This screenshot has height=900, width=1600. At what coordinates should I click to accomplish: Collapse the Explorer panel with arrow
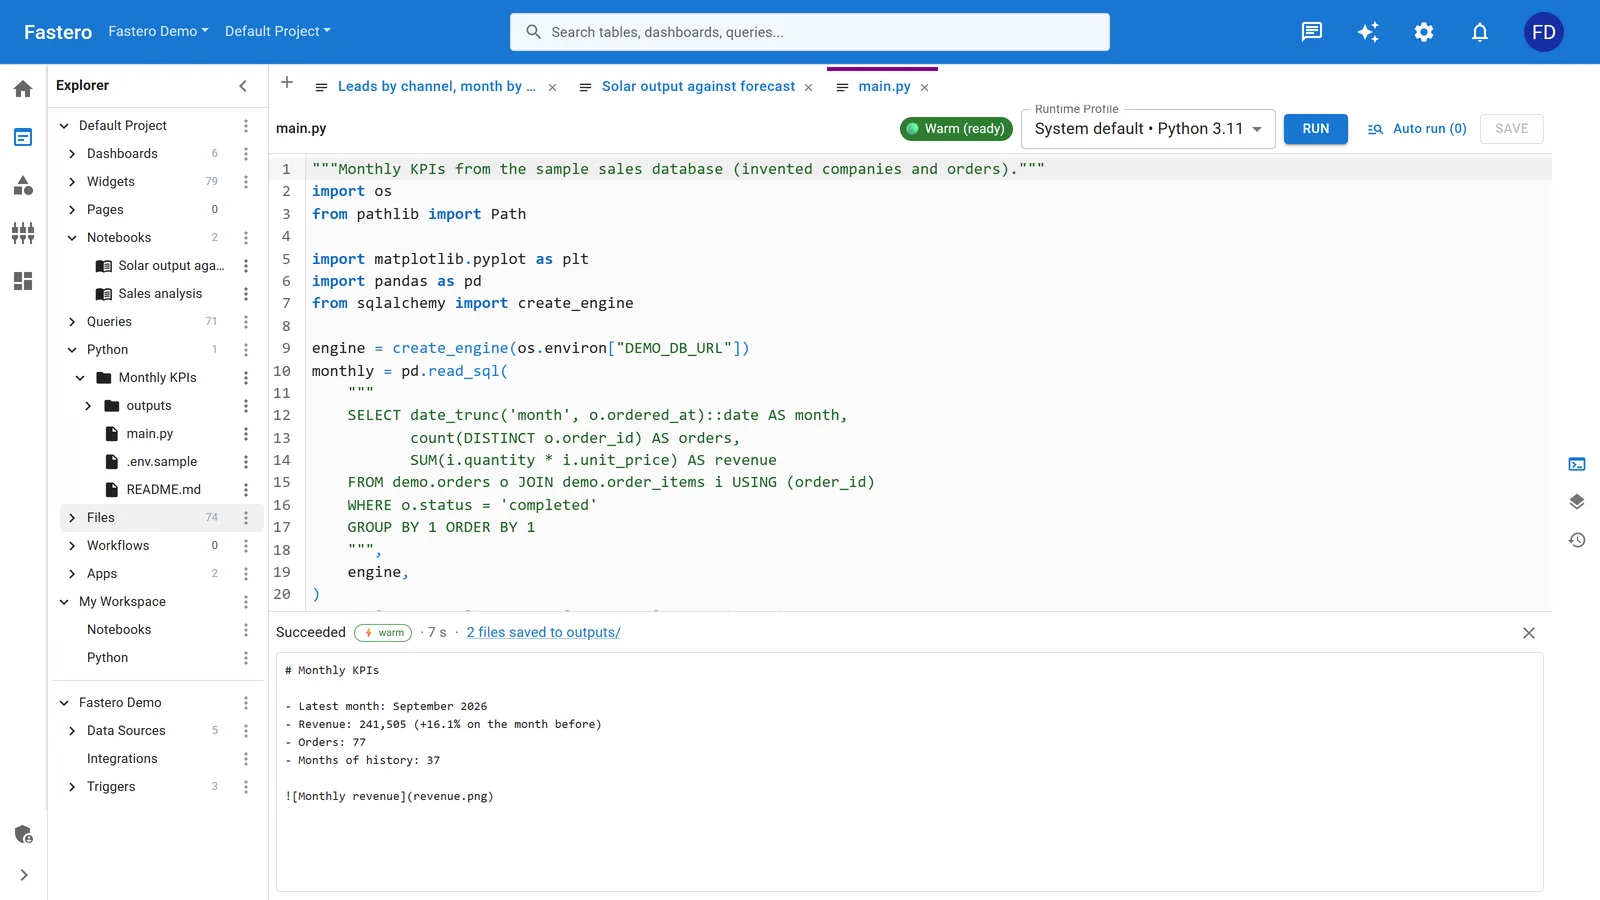243,86
